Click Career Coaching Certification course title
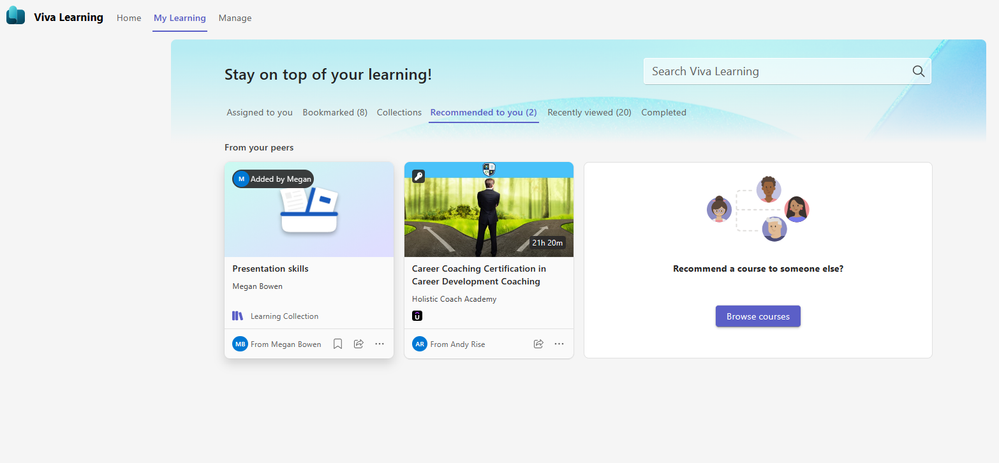Image resolution: width=999 pixels, height=463 pixels. (x=478, y=275)
